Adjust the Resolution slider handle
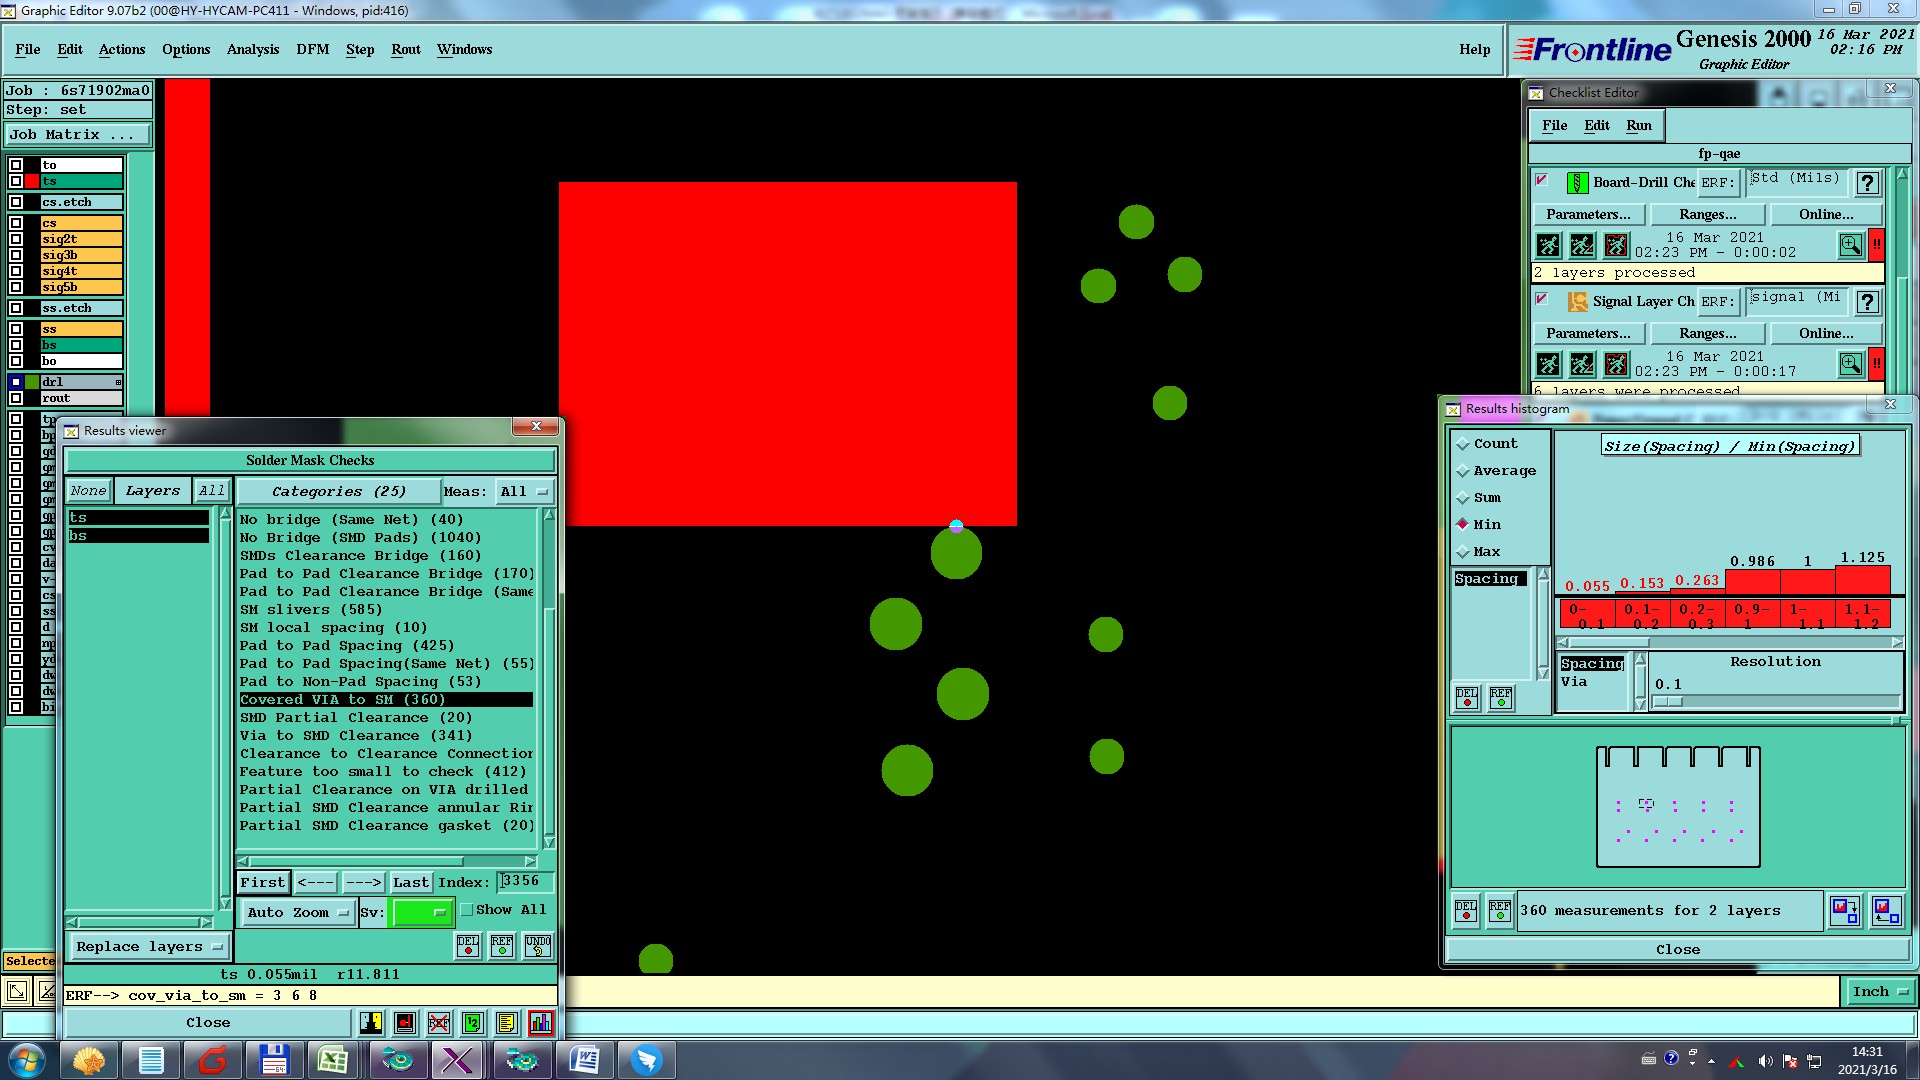 click(1668, 702)
